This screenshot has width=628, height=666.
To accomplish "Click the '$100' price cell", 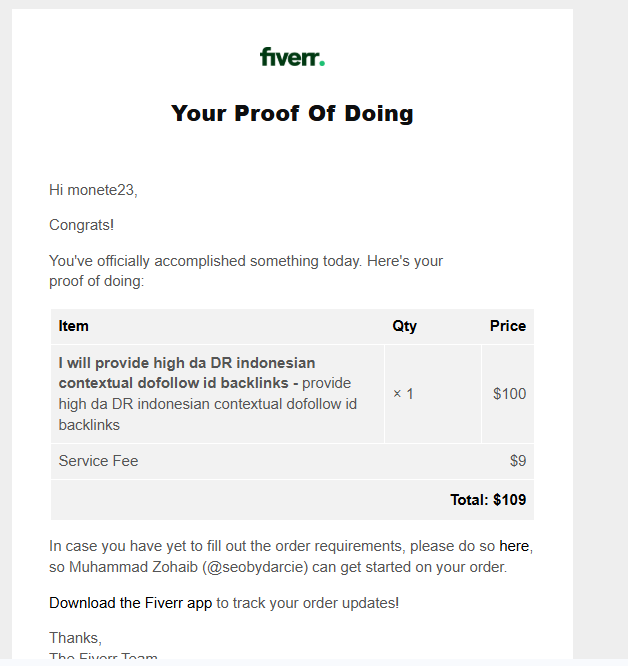I will 509,394.
